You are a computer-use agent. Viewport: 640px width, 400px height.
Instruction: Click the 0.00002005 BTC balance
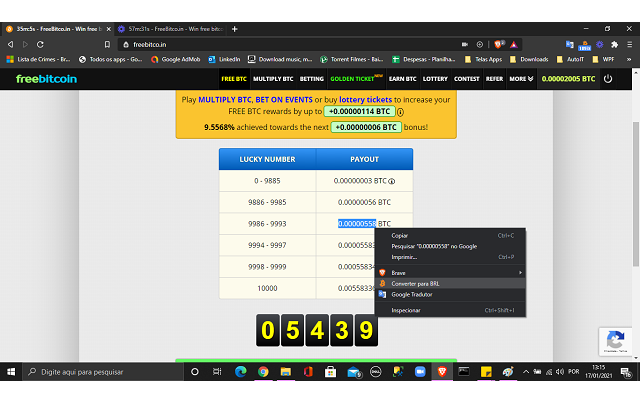pyautogui.click(x=568, y=79)
